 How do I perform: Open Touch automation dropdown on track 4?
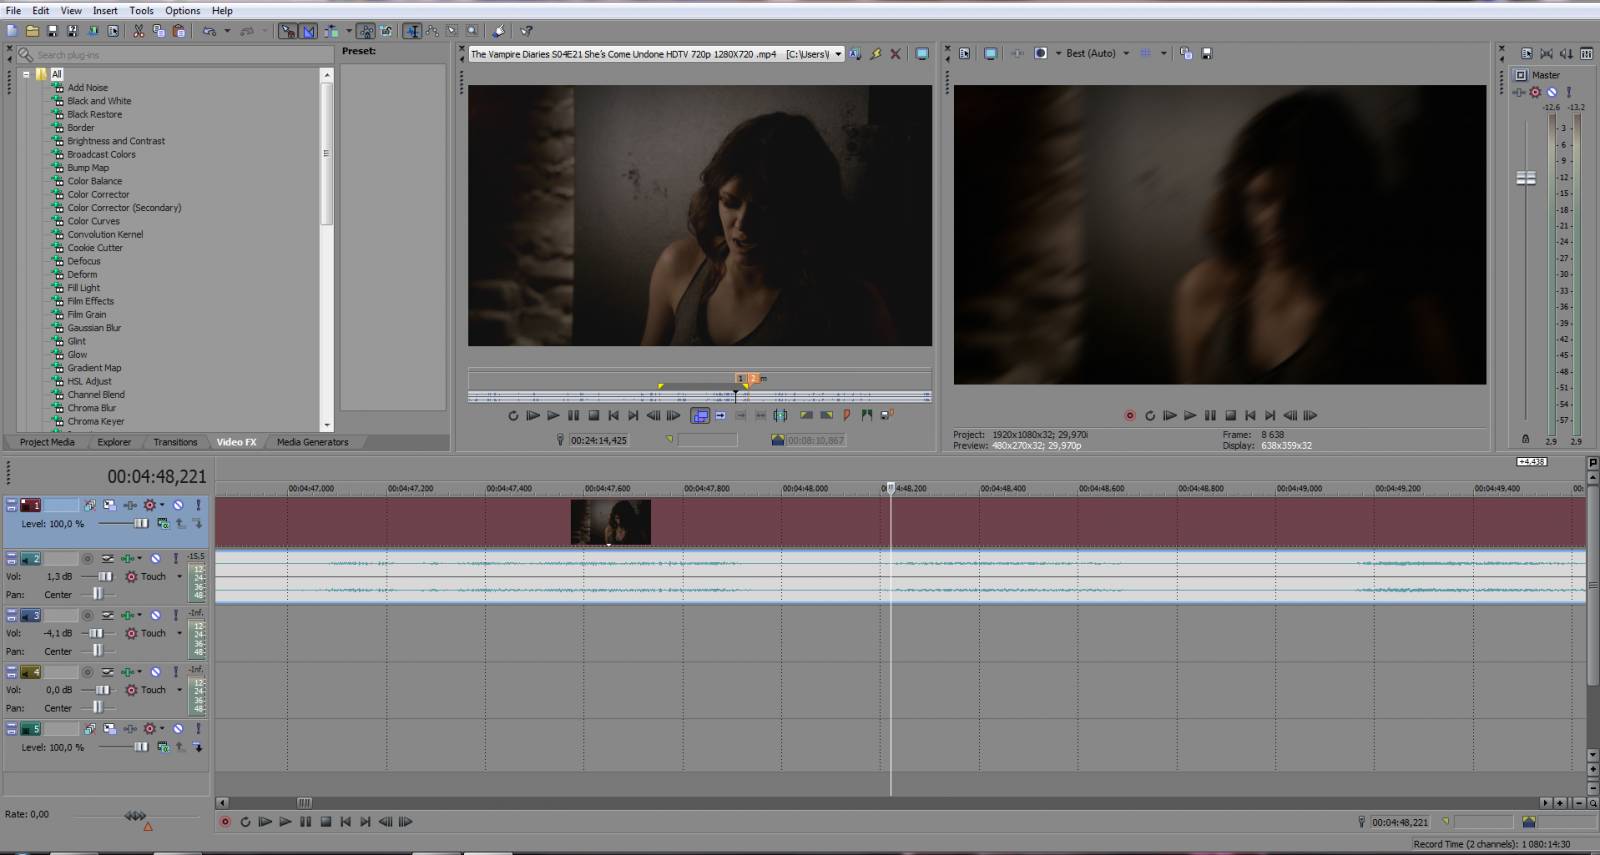pyautogui.click(x=180, y=690)
